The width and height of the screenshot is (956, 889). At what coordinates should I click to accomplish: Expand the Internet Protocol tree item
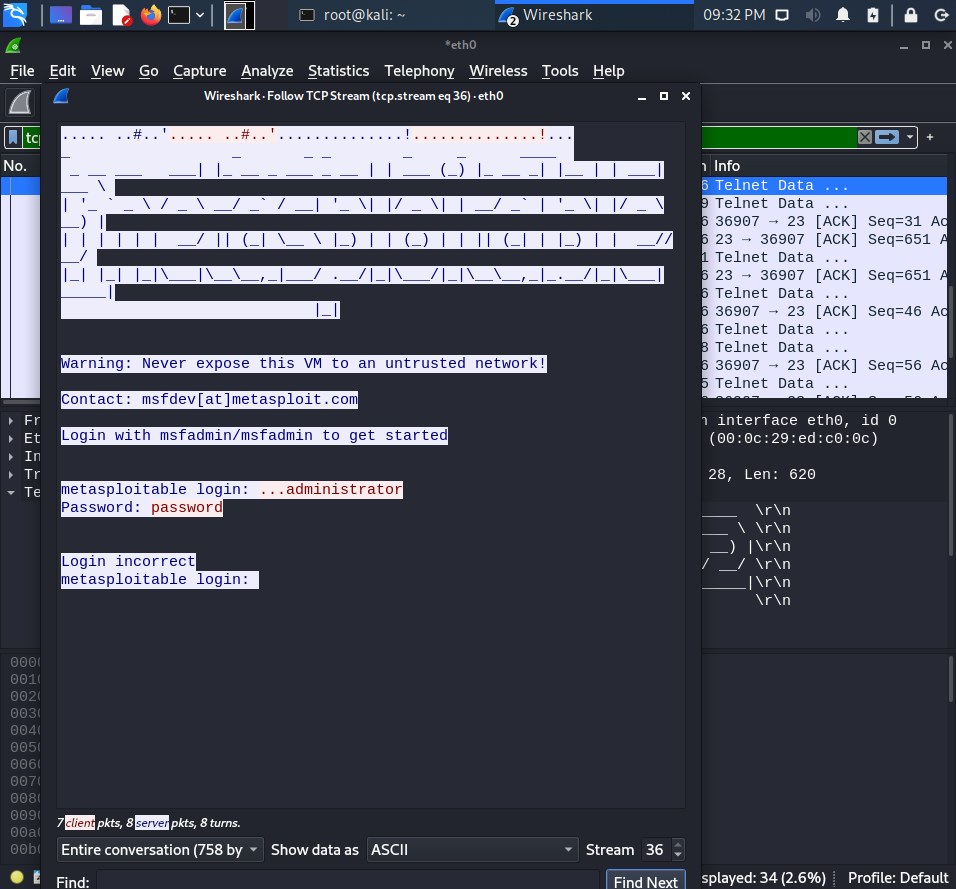(11, 457)
